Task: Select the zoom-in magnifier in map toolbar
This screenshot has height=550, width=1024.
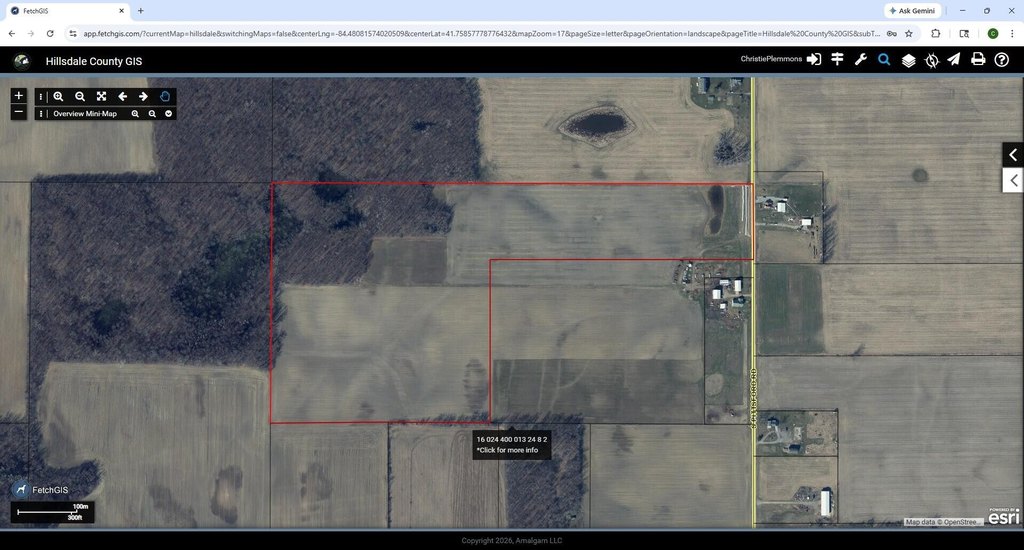Action: [59, 97]
